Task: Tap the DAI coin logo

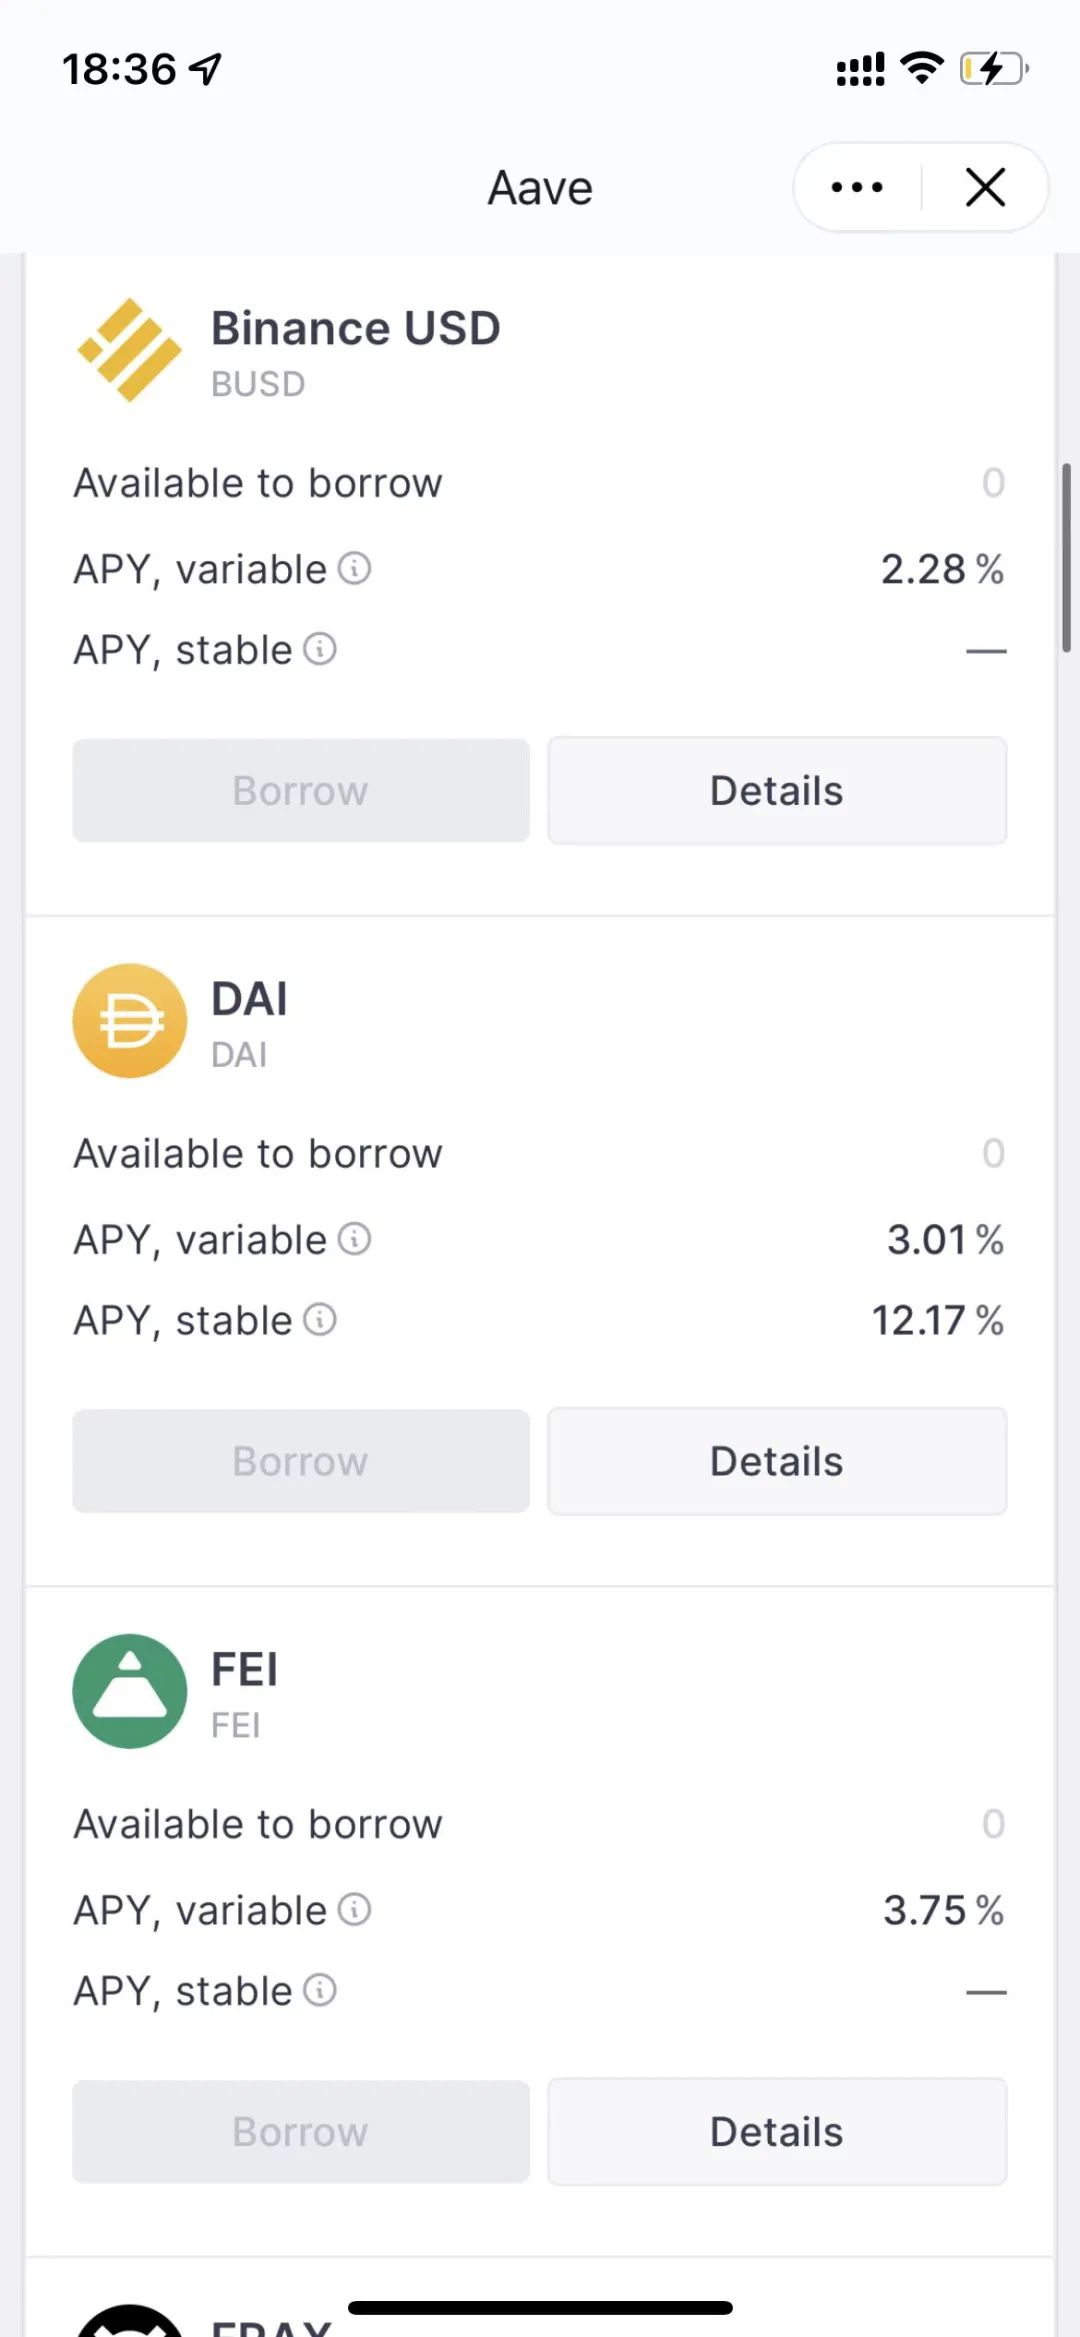Action: coord(129,1020)
